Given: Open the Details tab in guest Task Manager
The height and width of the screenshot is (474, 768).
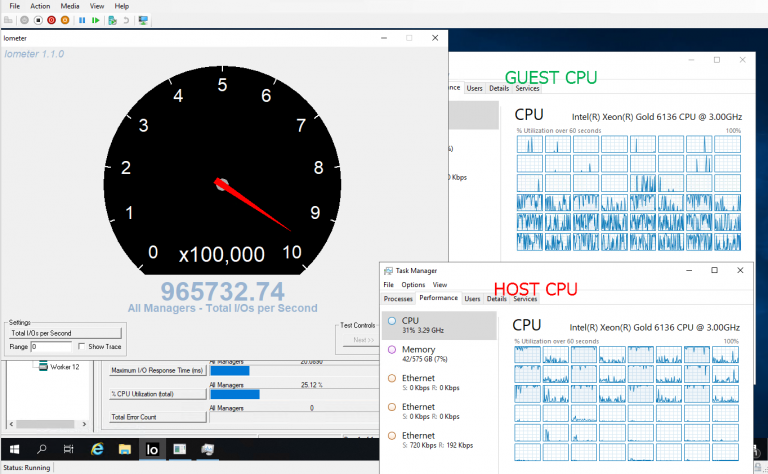Looking at the screenshot, I should pyautogui.click(x=499, y=88).
